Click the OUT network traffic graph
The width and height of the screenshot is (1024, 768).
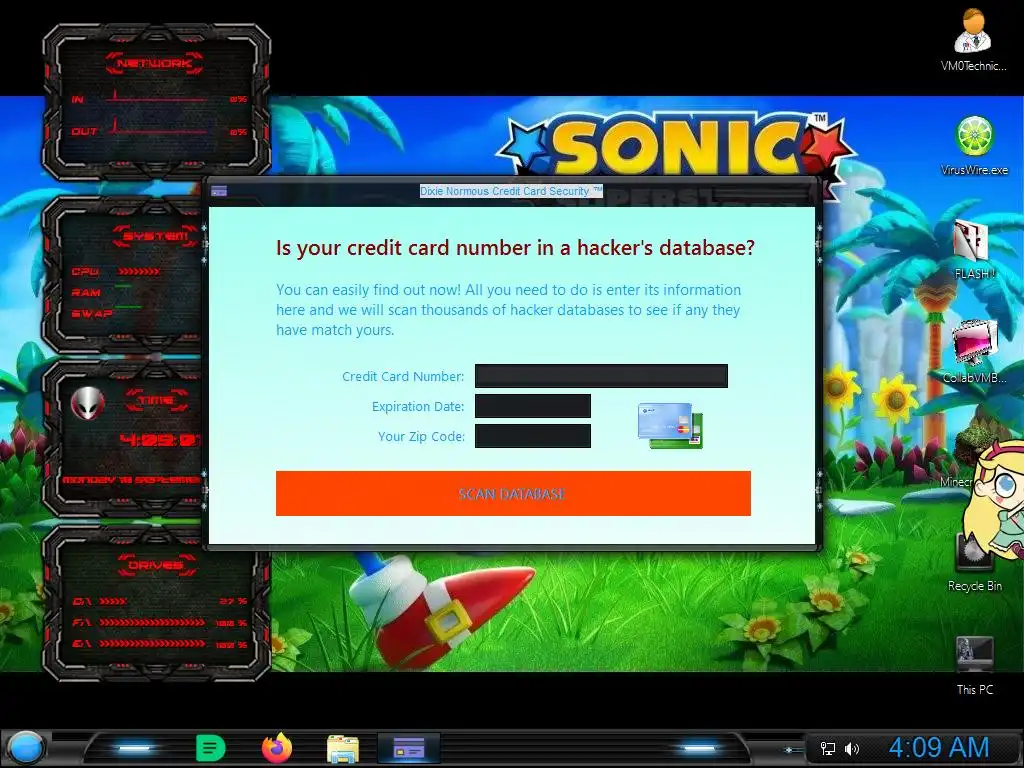(x=159, y=127)
